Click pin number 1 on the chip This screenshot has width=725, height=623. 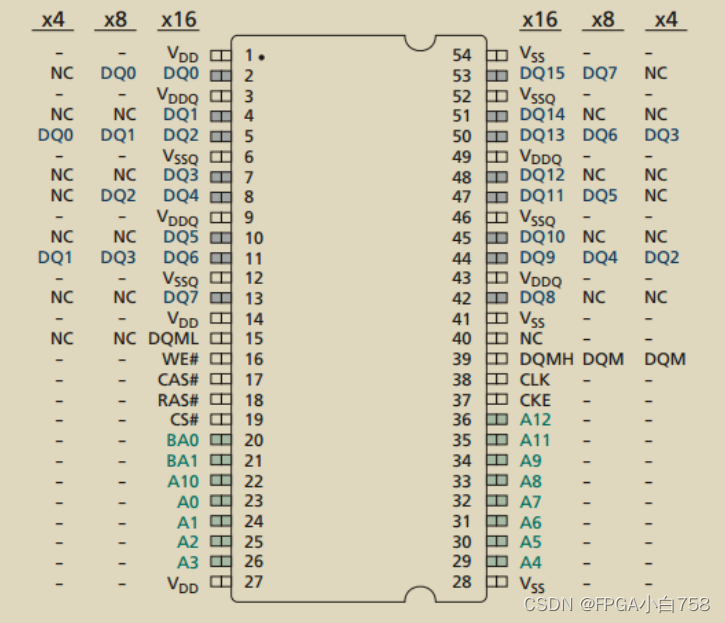click(x=249, y=56)
